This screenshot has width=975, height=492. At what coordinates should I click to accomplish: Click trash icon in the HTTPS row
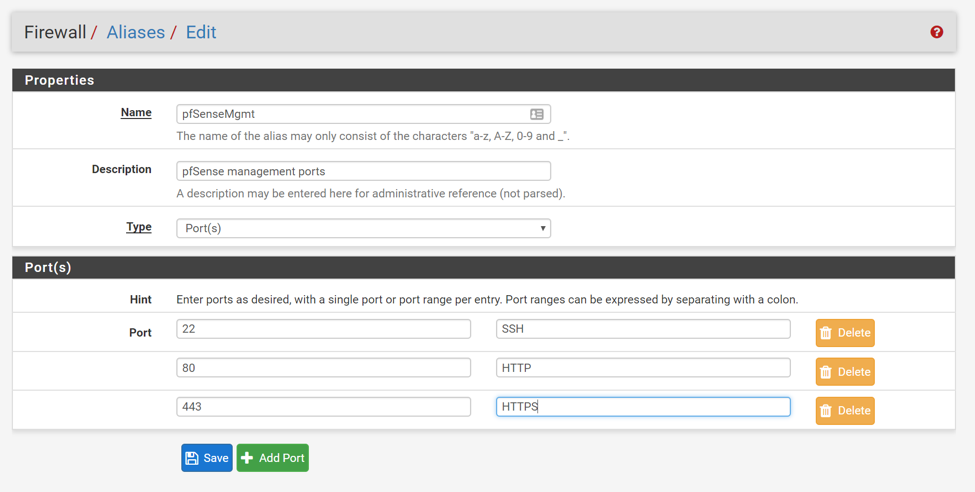click(826, 411)
